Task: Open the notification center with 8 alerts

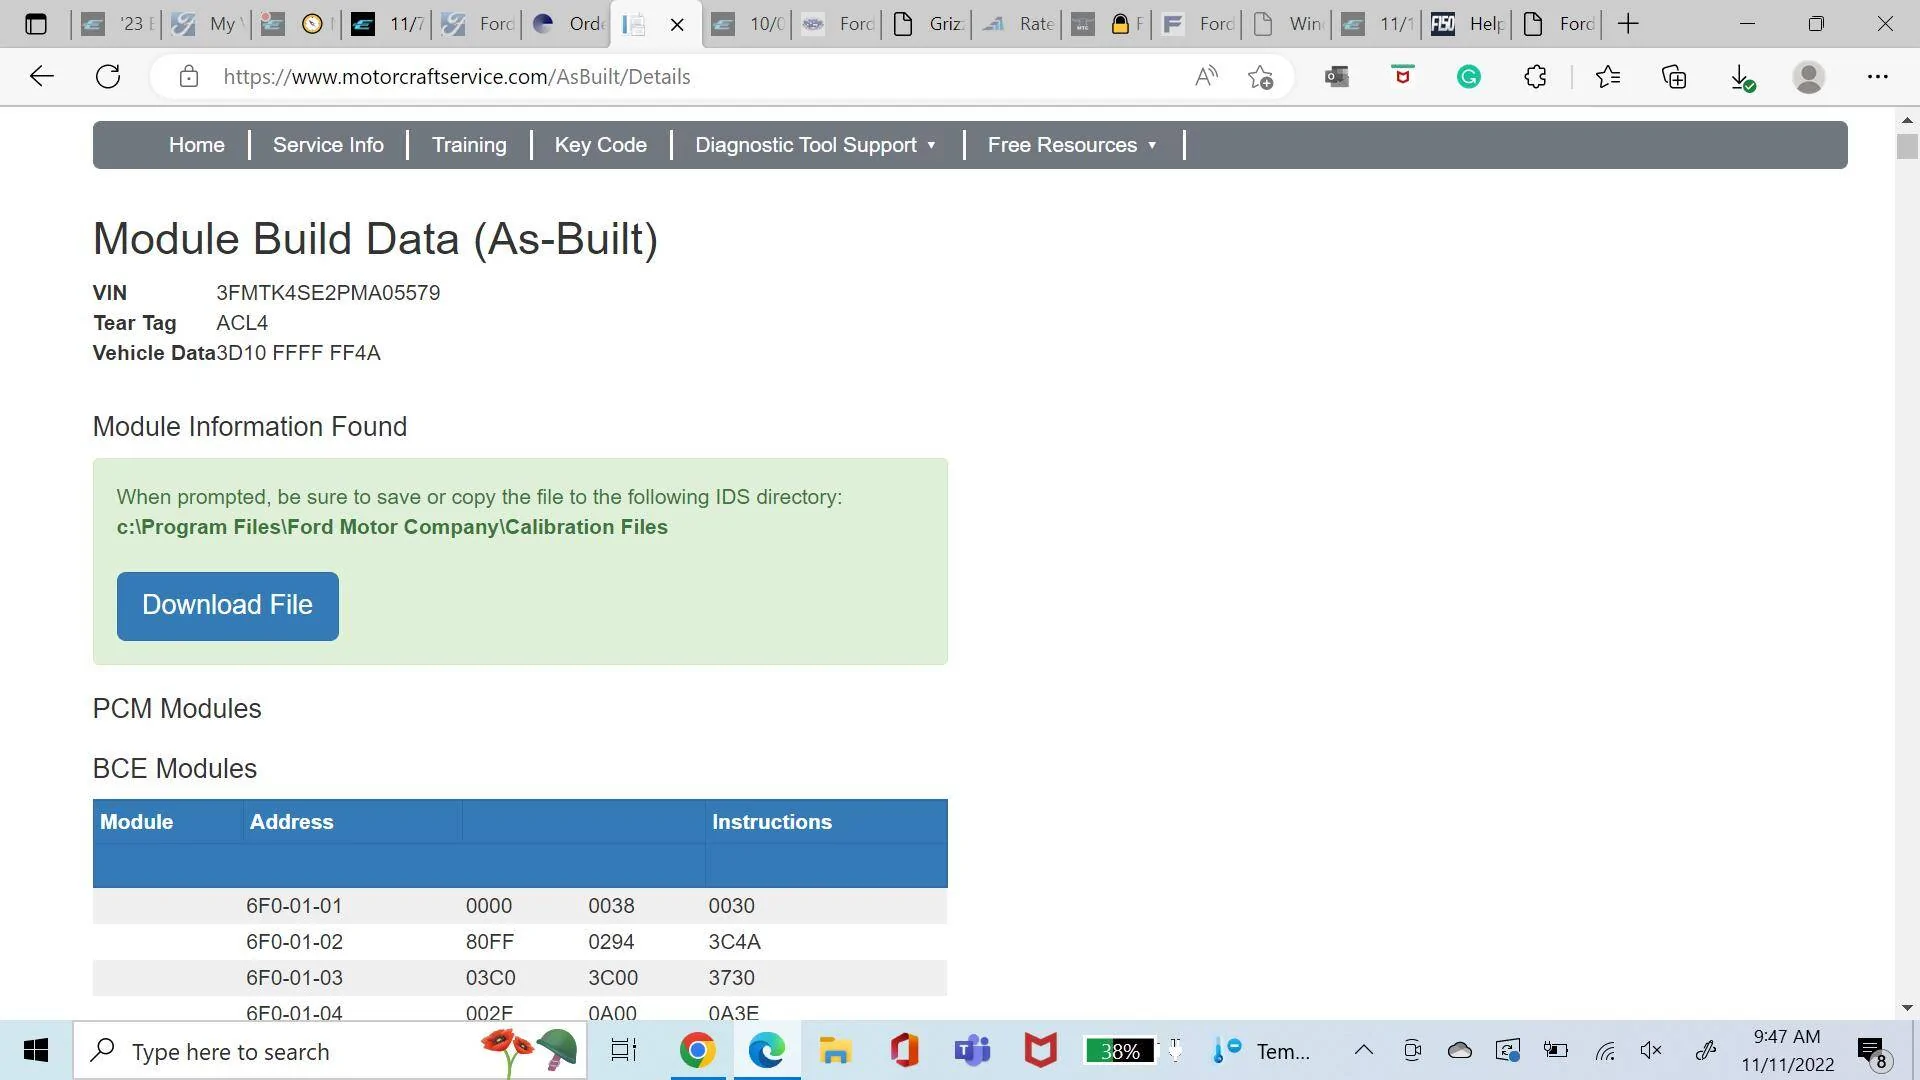Action: coord(1873,1051)
